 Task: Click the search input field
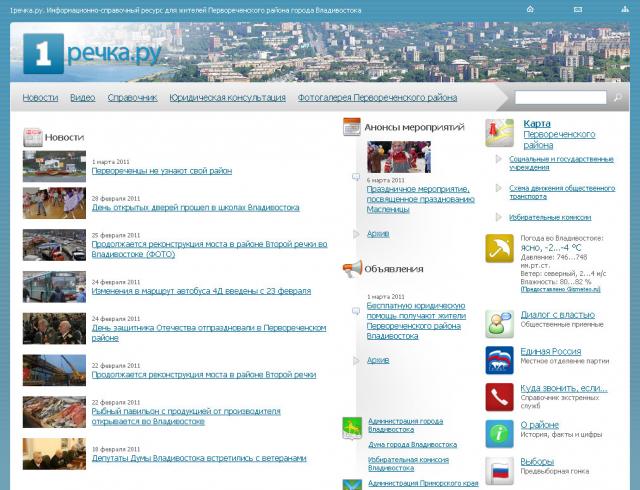point(560,98)
